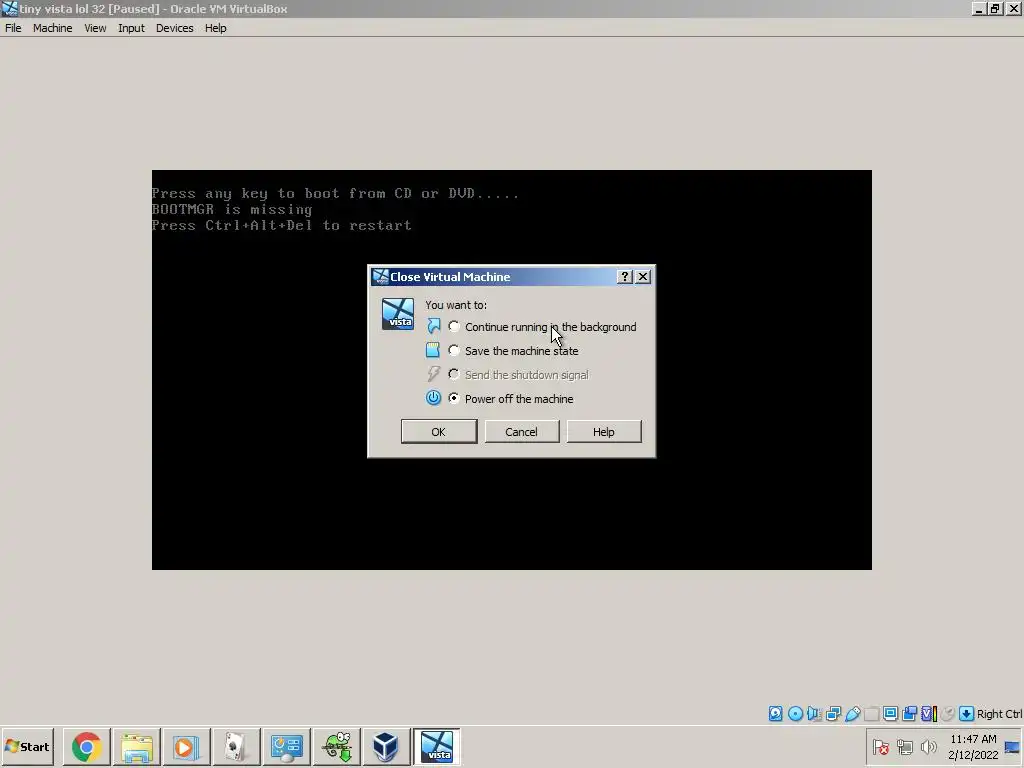The image size is (1024, 768).
Task: Open Google Chrome from the taskbar
Action: click(x=86, y=746)
